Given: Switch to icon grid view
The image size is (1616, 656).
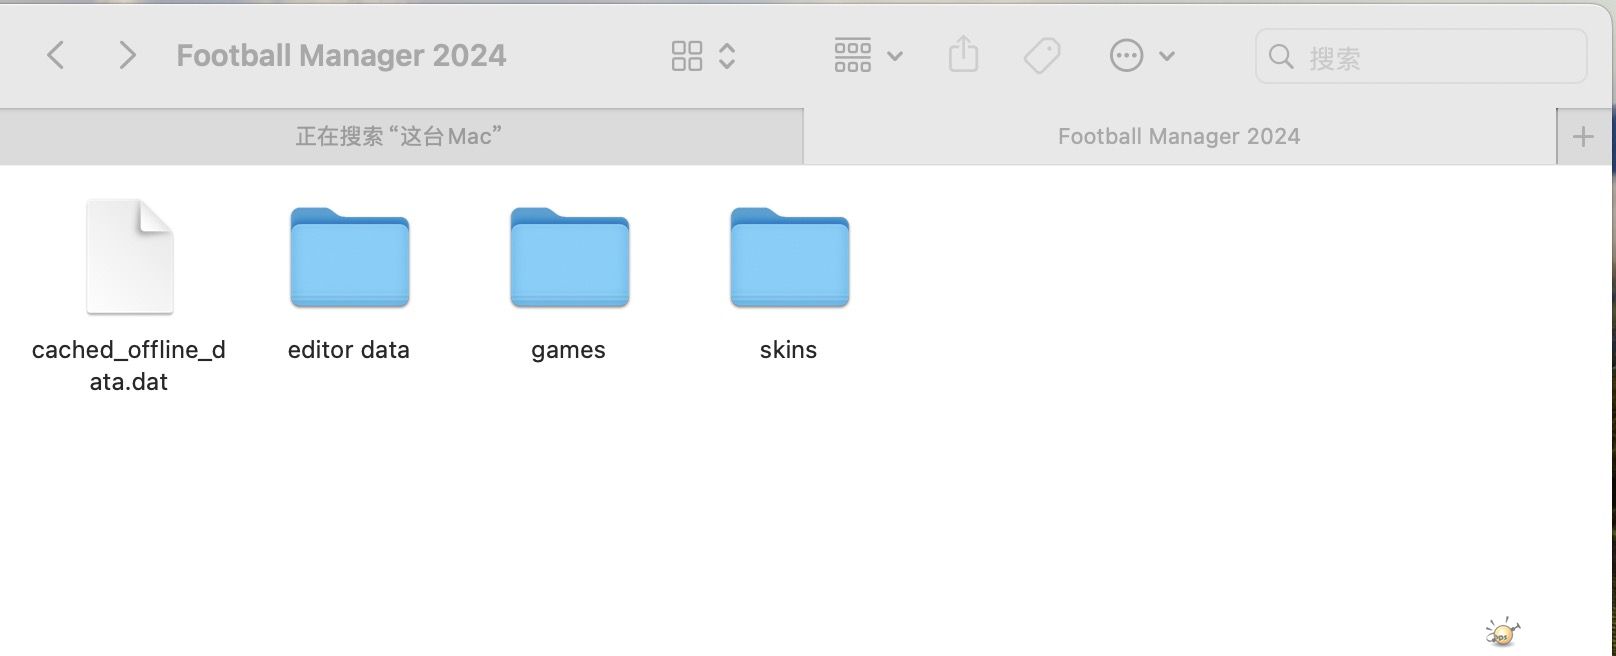Looking at the screenshot, I should click(687, 56).
